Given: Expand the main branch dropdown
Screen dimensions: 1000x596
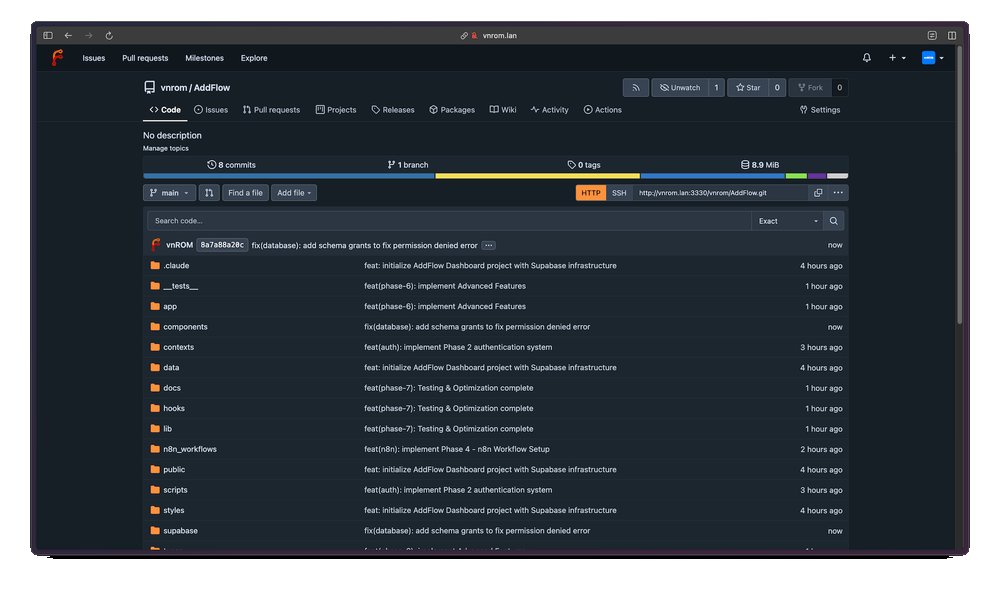Looking at the screenshot, I should point(169,193).
